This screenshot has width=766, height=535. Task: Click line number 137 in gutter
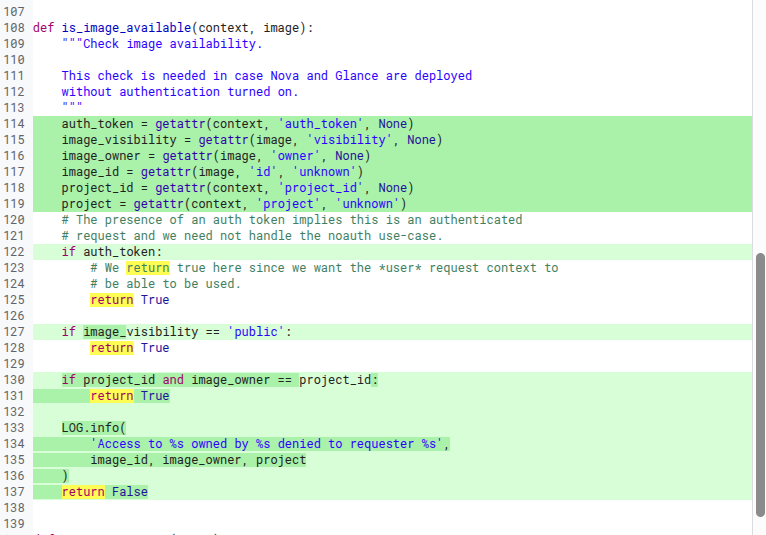(14, 492)
